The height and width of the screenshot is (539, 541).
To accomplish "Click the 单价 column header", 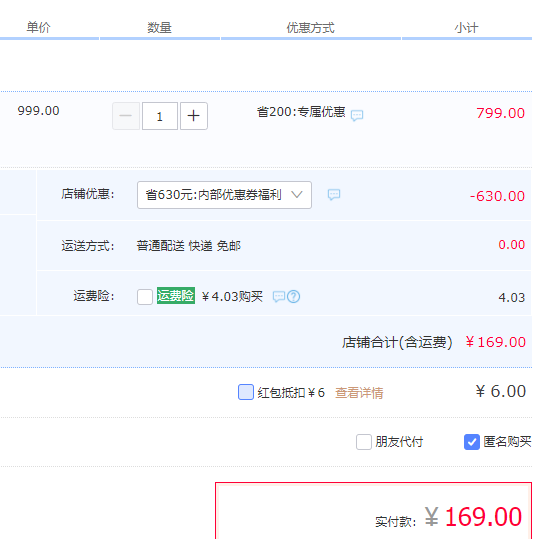I will (39, 27).
